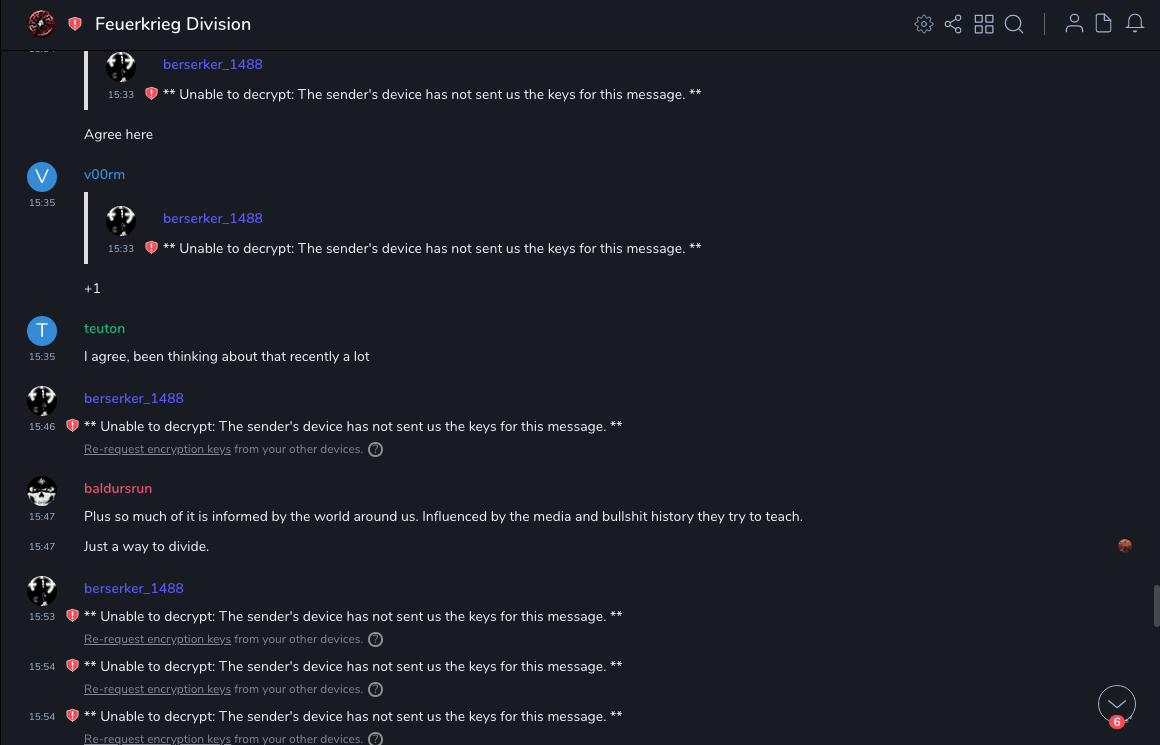1160x745 pixels.
Task: Click the baldursrun username
Action: pos(118,488)
